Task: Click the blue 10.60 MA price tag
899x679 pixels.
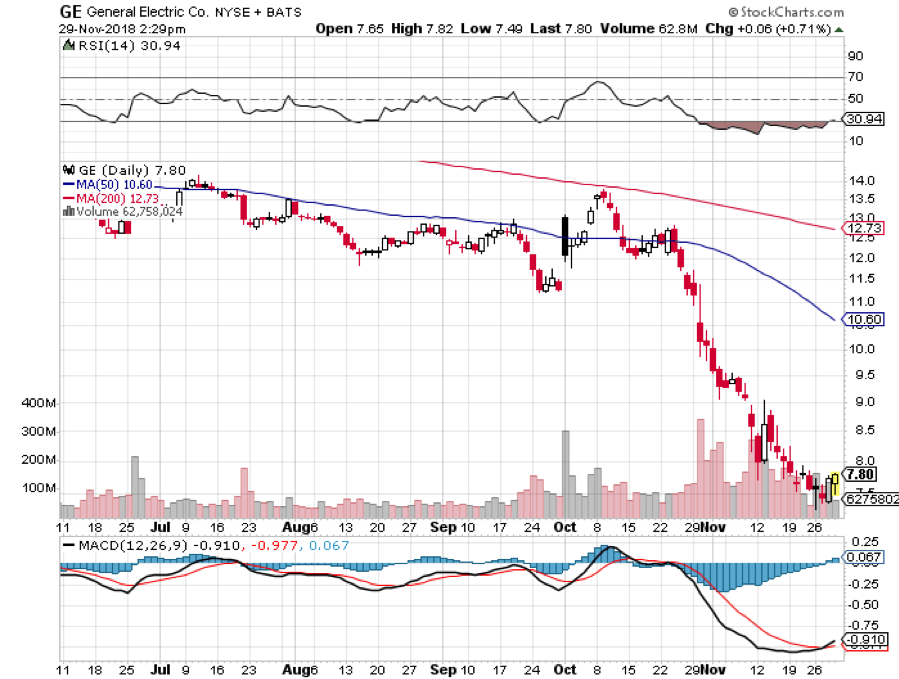Action: click(x=862, y=320)
